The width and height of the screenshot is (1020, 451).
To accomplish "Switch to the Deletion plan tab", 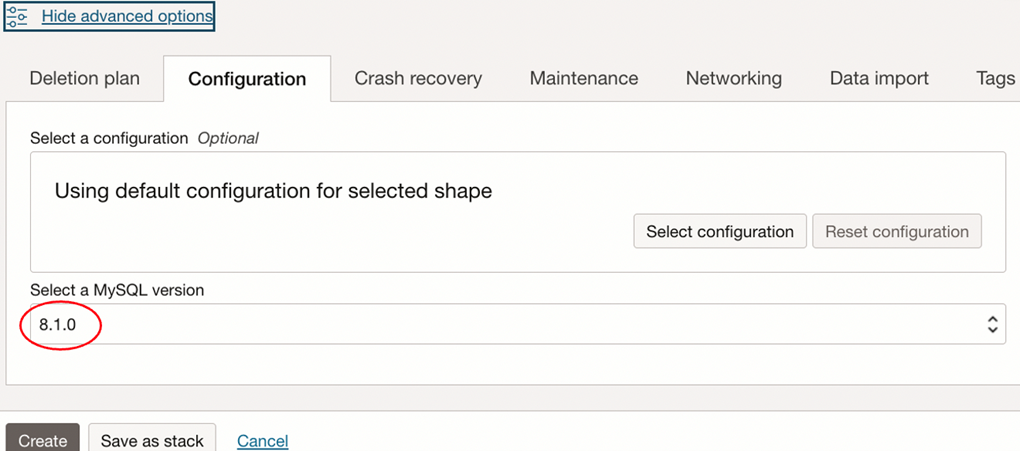I will click(x=85, y=78).
